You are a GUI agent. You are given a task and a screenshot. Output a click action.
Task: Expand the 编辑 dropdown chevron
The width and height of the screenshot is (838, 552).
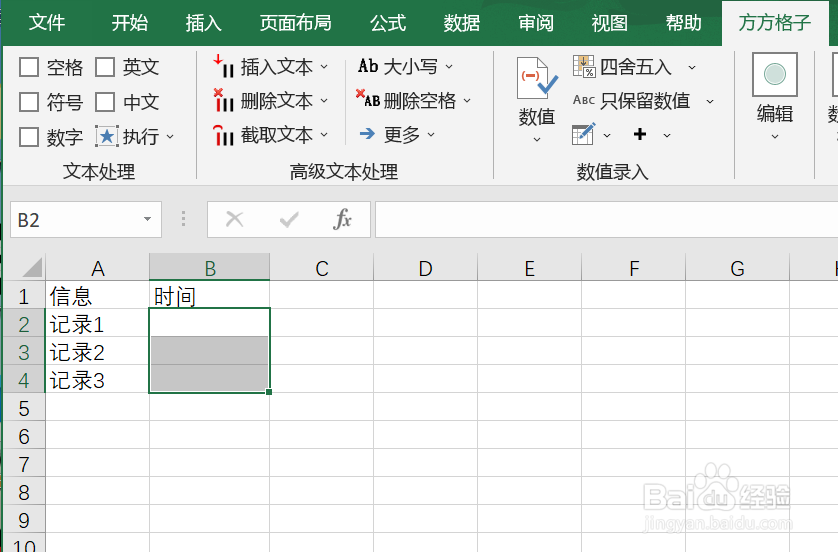[774, 137]
